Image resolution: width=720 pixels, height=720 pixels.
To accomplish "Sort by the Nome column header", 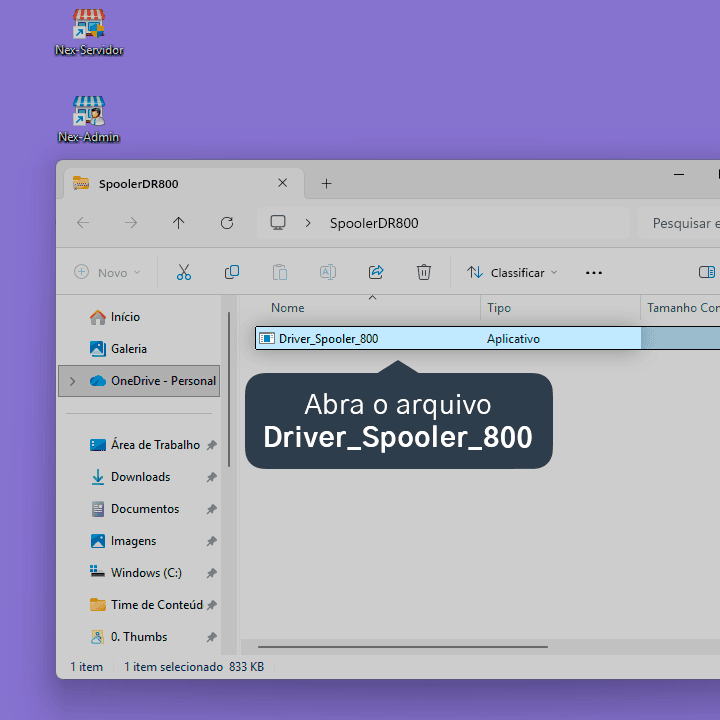I will 287,308.
